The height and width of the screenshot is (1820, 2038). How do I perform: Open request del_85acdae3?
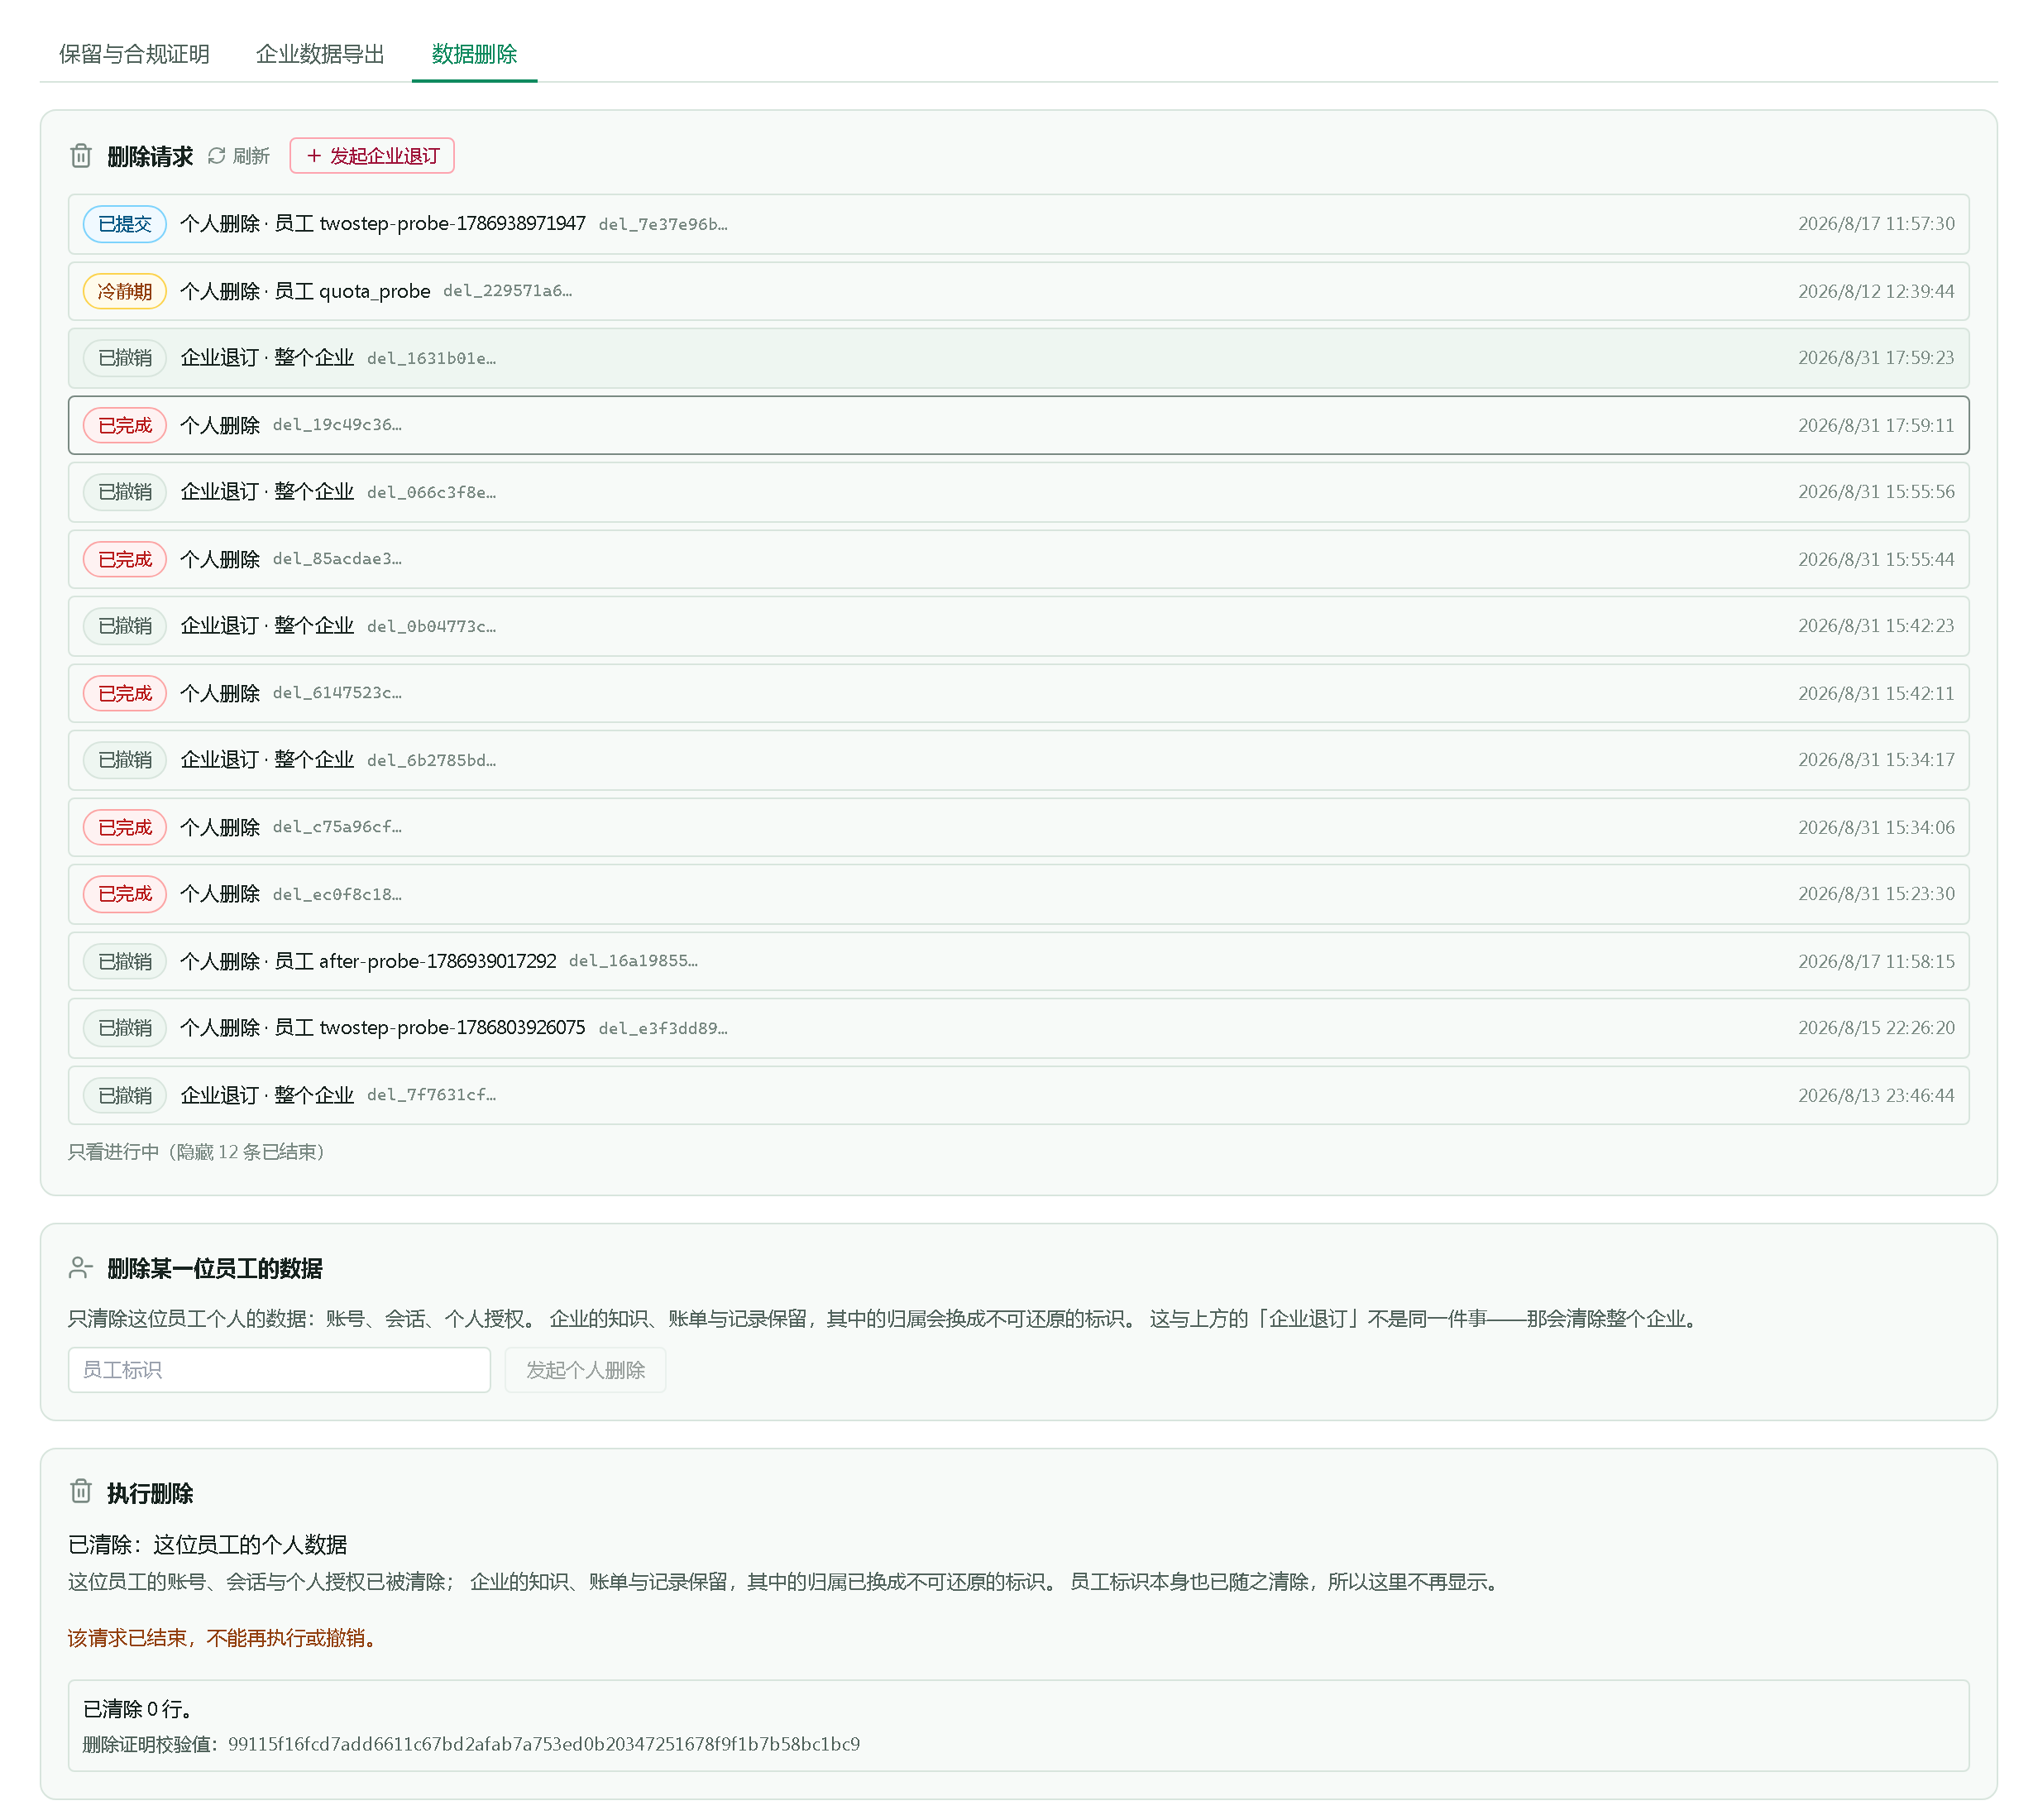coord(1018,559)
